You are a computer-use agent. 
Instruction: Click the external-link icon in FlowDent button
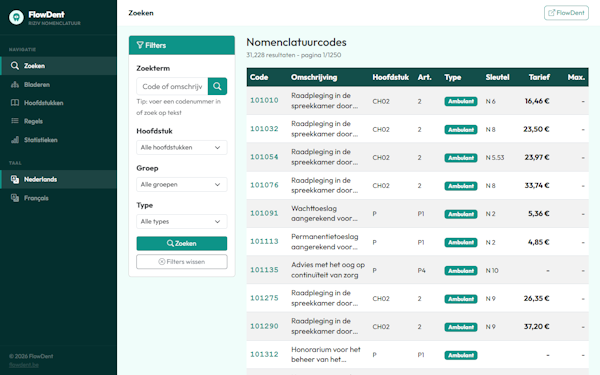[551, 13]
